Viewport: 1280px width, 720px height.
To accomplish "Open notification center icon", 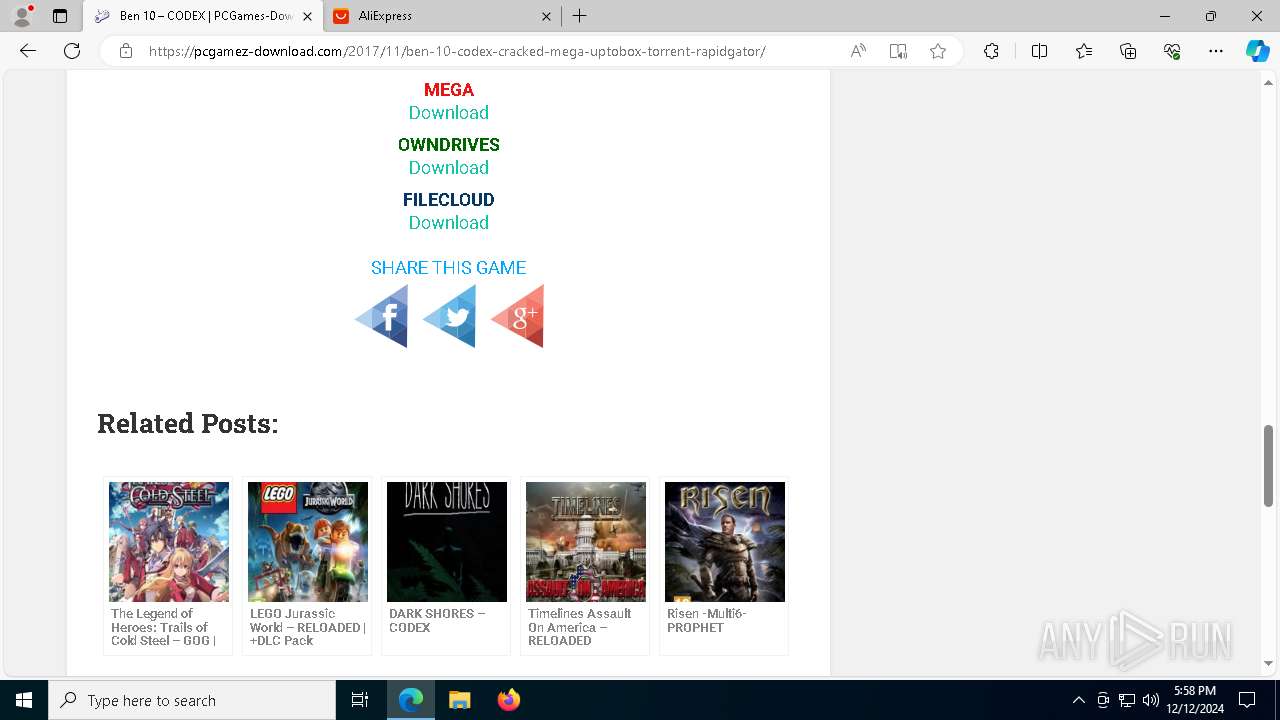I will click(x=1247, y=700).
